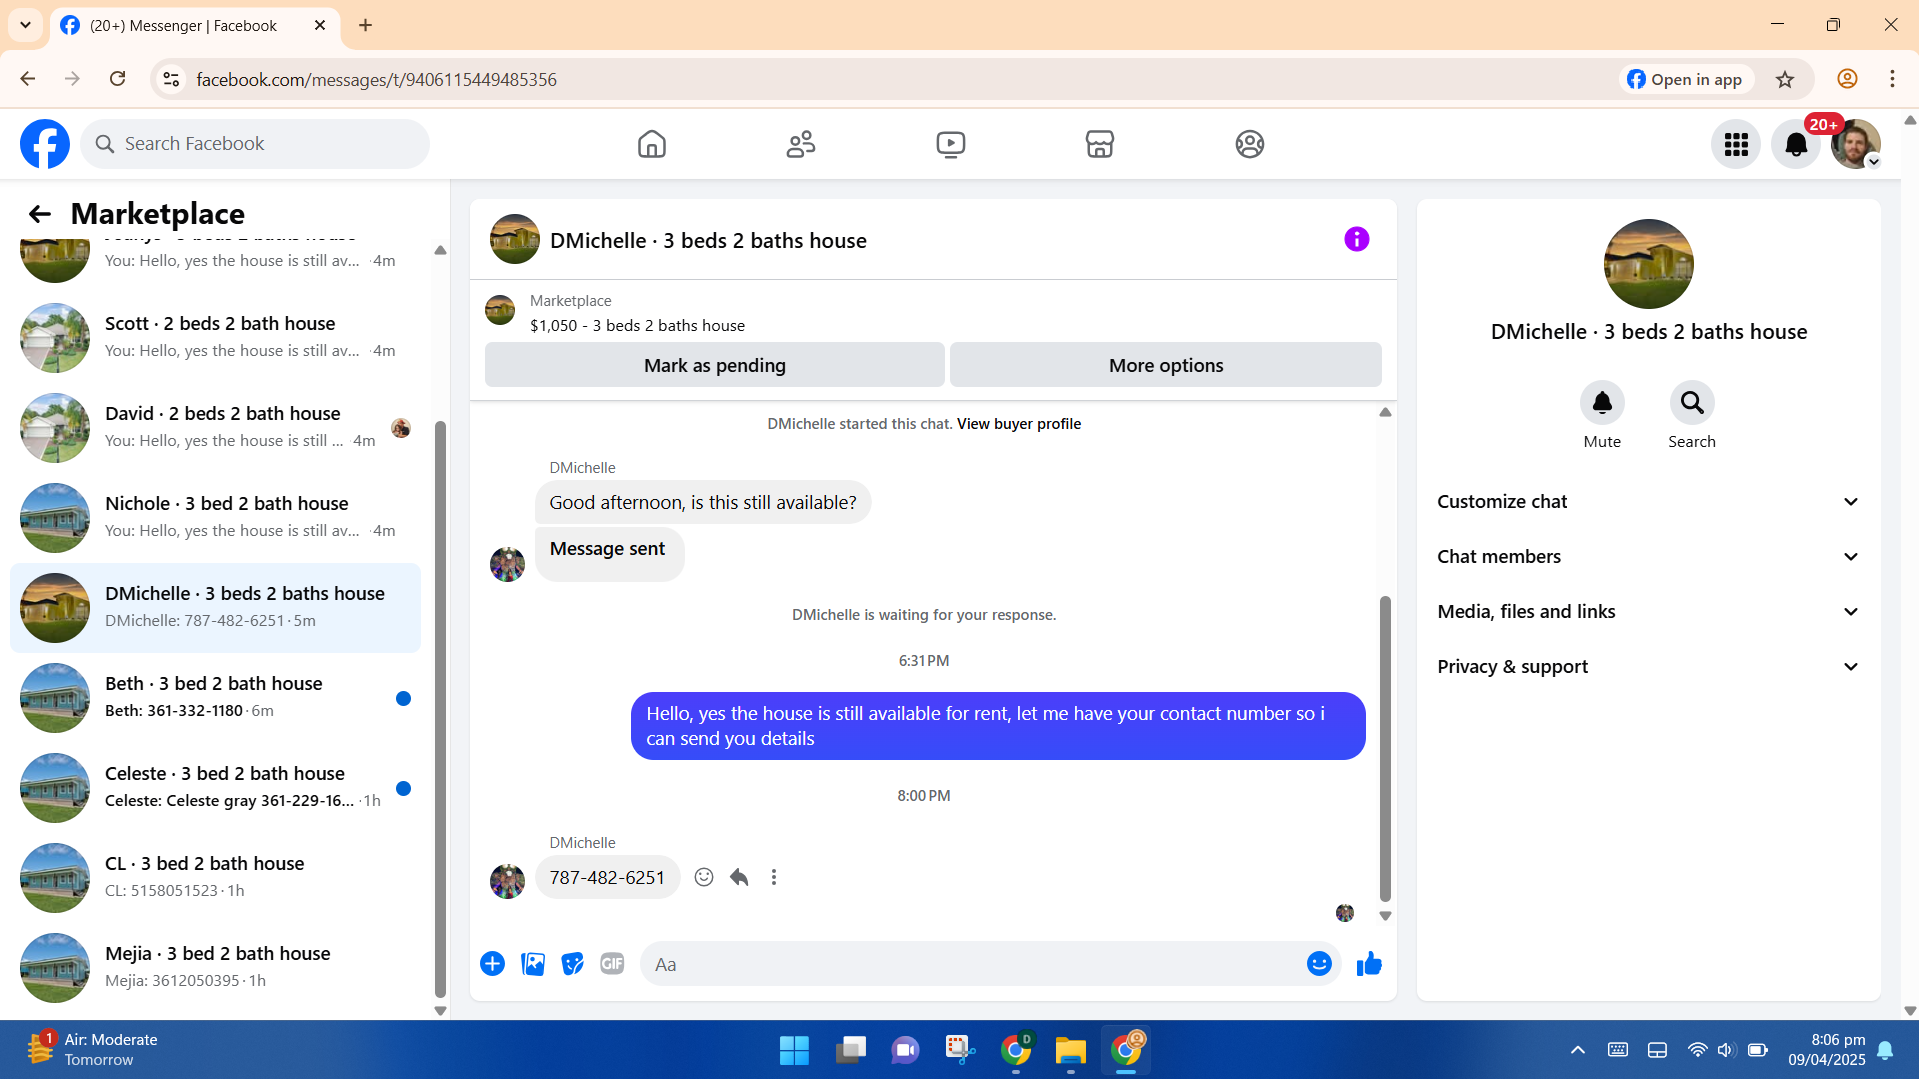Expand Chat members section
1919x1079 pixels.
[x=1649, y=557]
